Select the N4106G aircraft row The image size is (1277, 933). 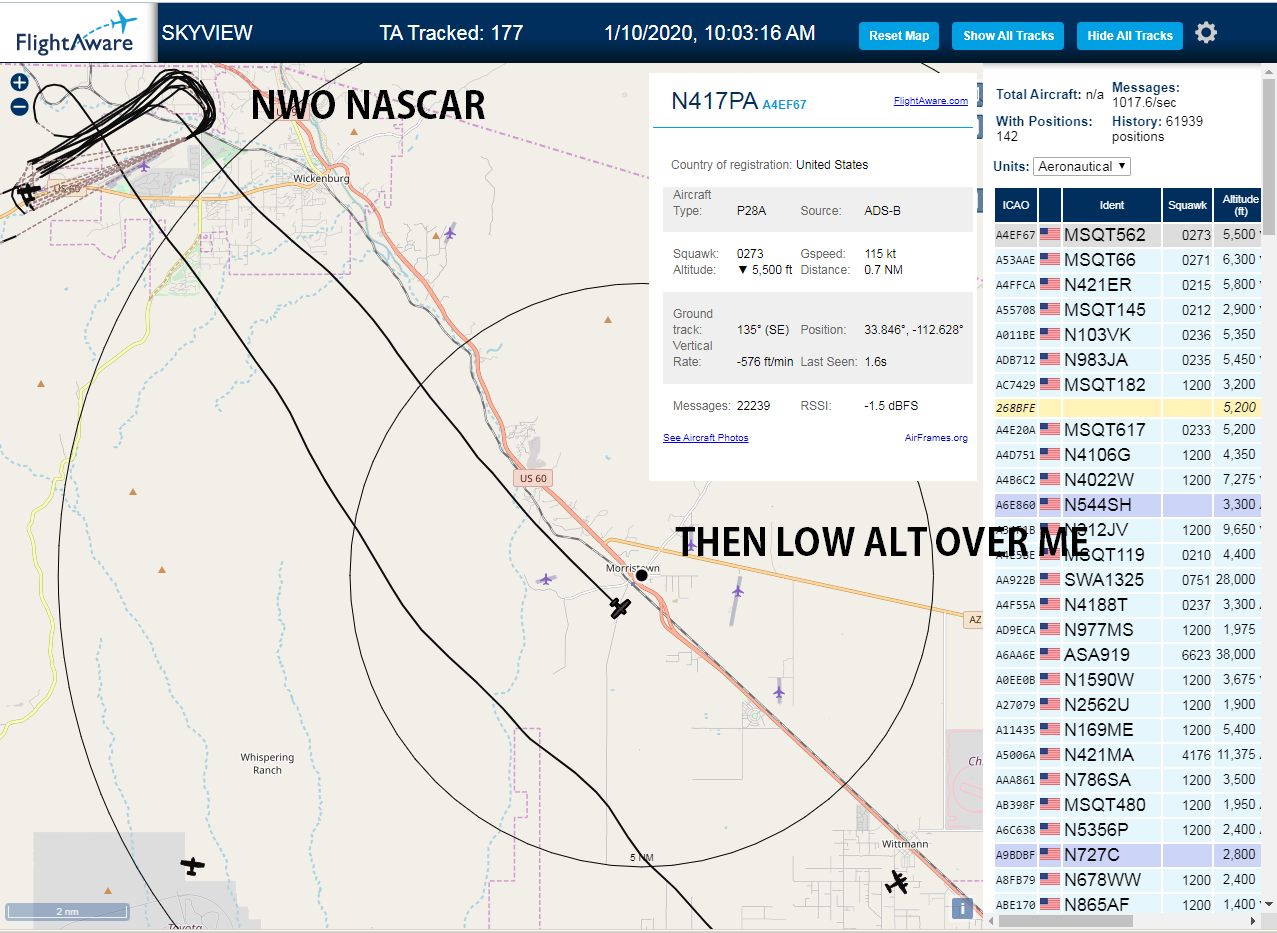(x=1128, y=455)
